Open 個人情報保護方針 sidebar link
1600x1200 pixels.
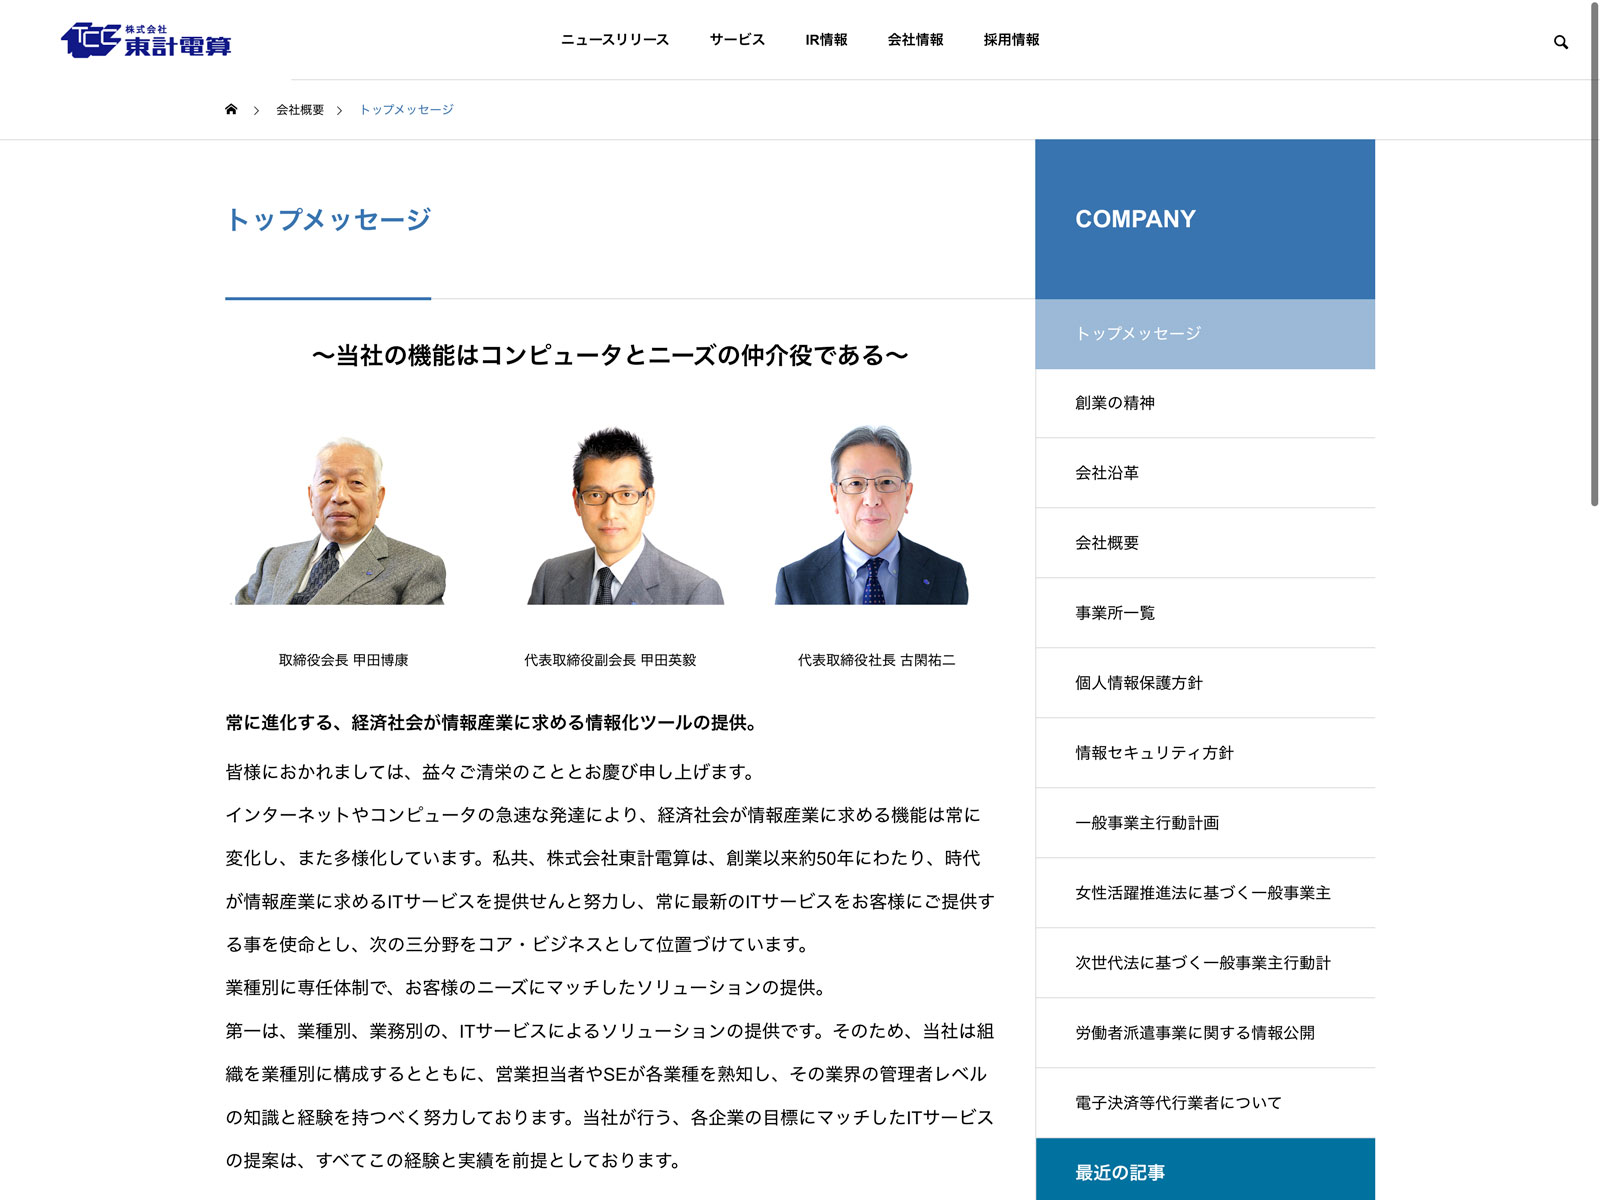pyautogui.click(x=1139, y=683)
